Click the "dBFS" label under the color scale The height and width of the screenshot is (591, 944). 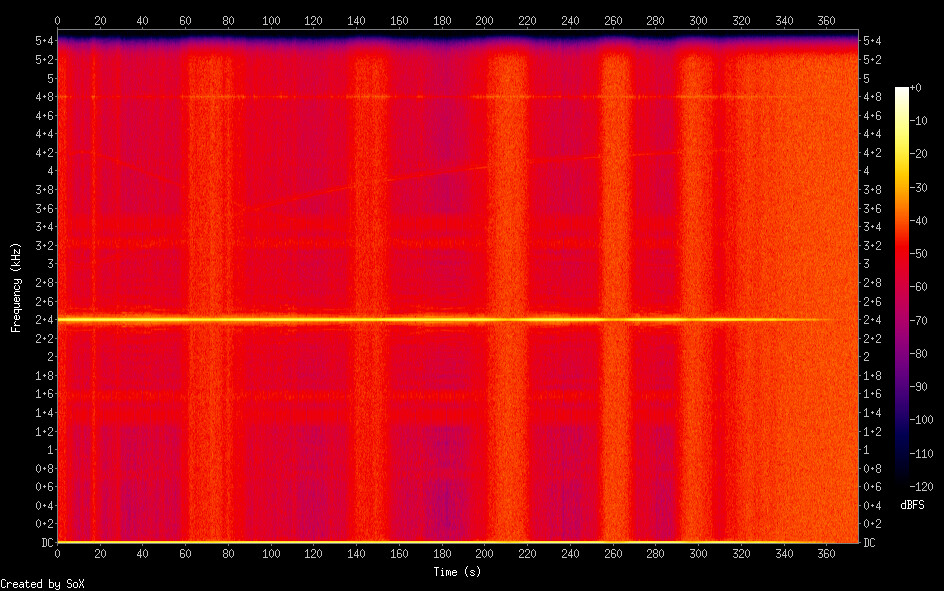[x=910, y=505]
